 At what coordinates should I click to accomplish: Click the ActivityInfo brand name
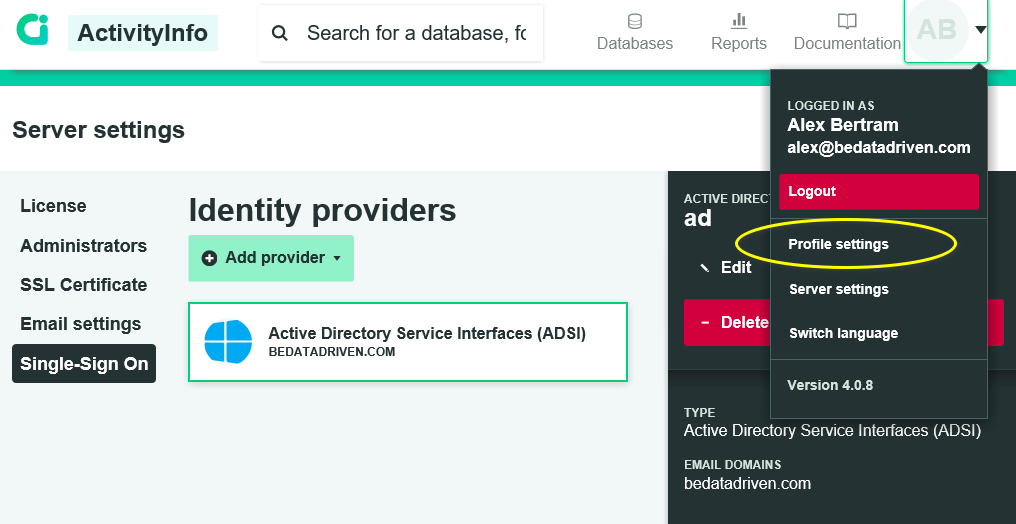[143, 33]
